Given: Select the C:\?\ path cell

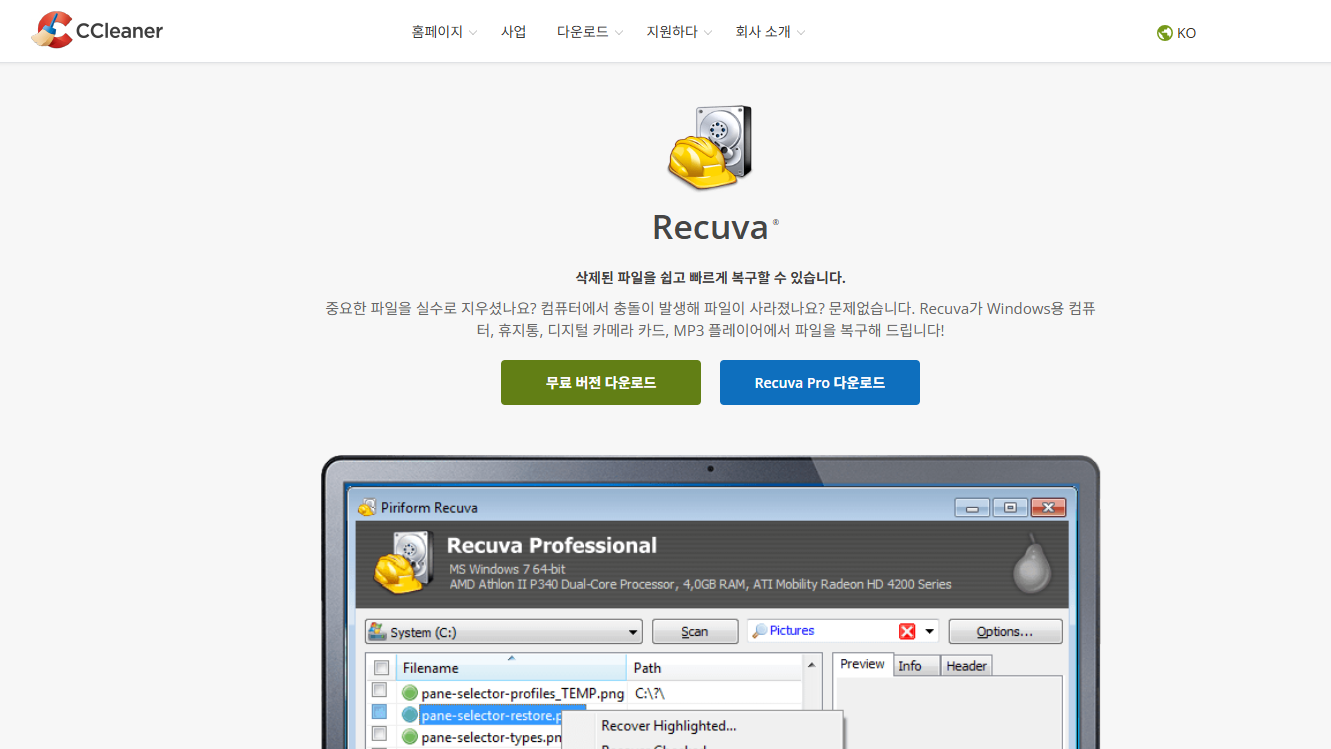Looking at the screenshot, I should point(650,693).
